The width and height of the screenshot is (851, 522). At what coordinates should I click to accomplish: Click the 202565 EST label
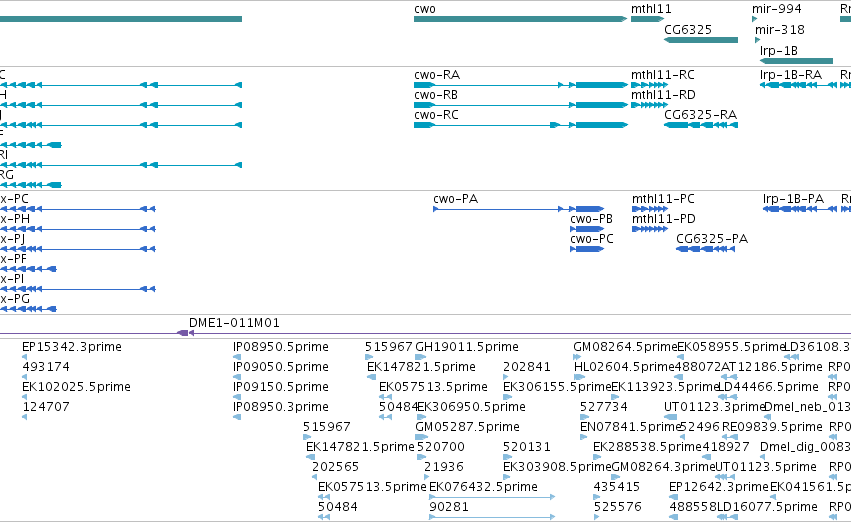click(x=335, y=467)
